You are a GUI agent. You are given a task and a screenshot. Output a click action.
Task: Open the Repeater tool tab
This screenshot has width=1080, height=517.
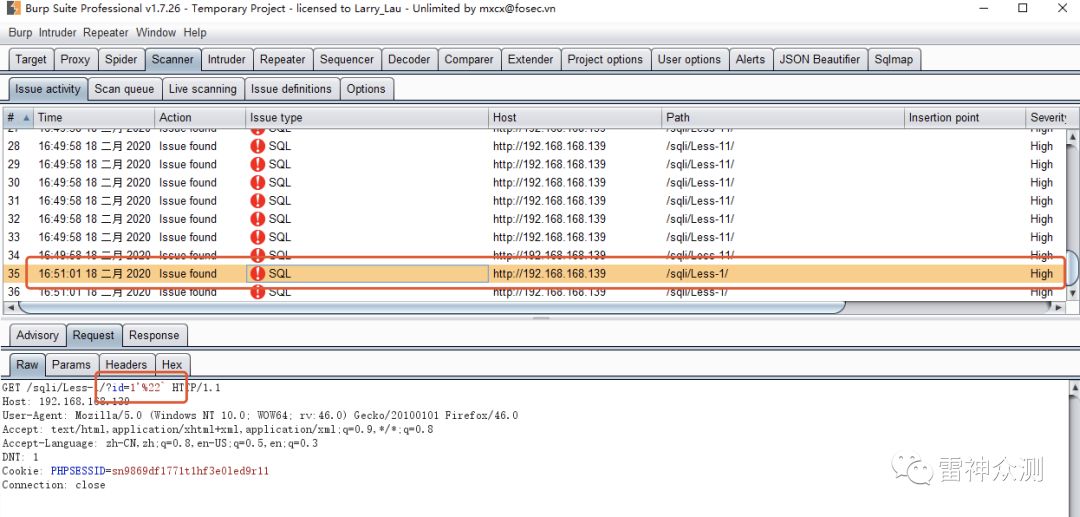(282, 59)
